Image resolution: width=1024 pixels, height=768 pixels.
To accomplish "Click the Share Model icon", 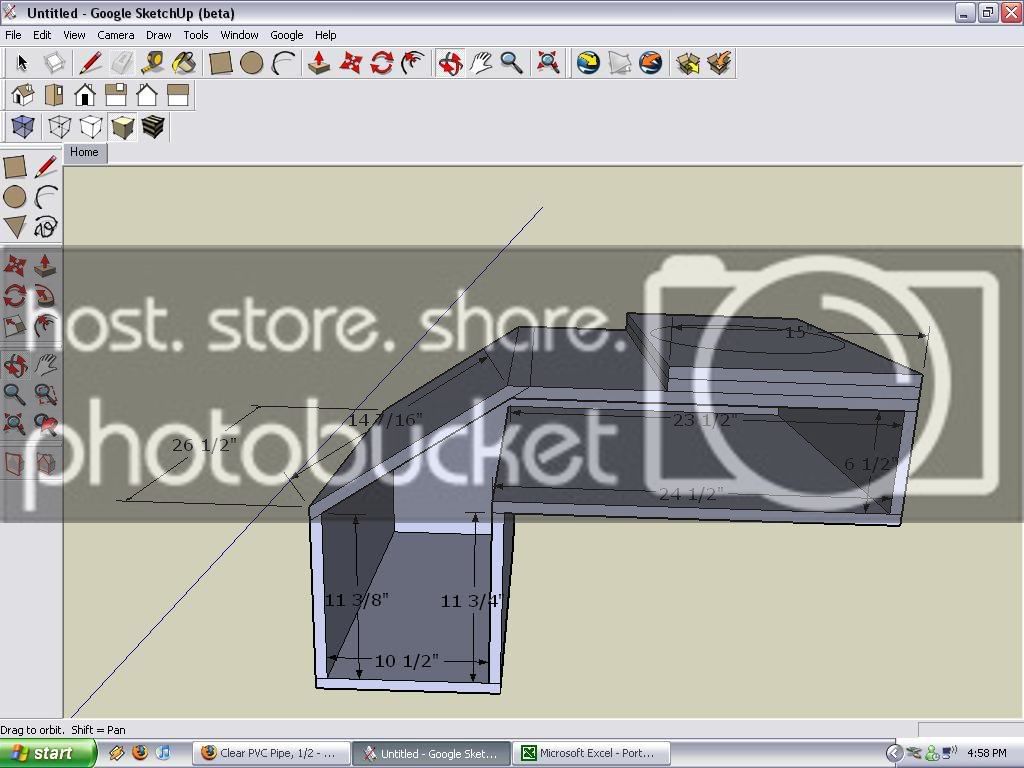I will [719, 63].
